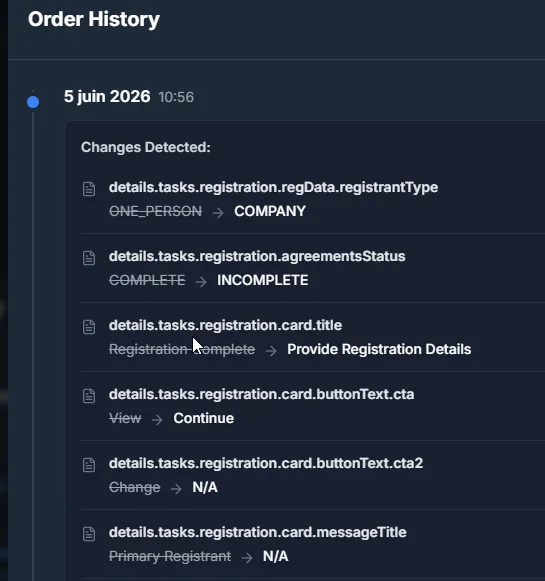
Task: Click the arrow between View and Continue
Action: [157, 419]
